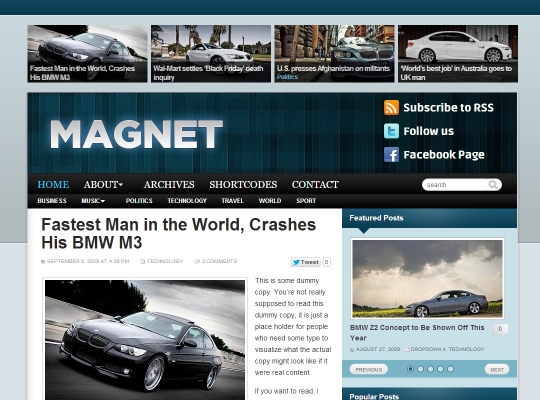
Task: Open the ARCHIVES menu item
Action: [x=169, y=185]
